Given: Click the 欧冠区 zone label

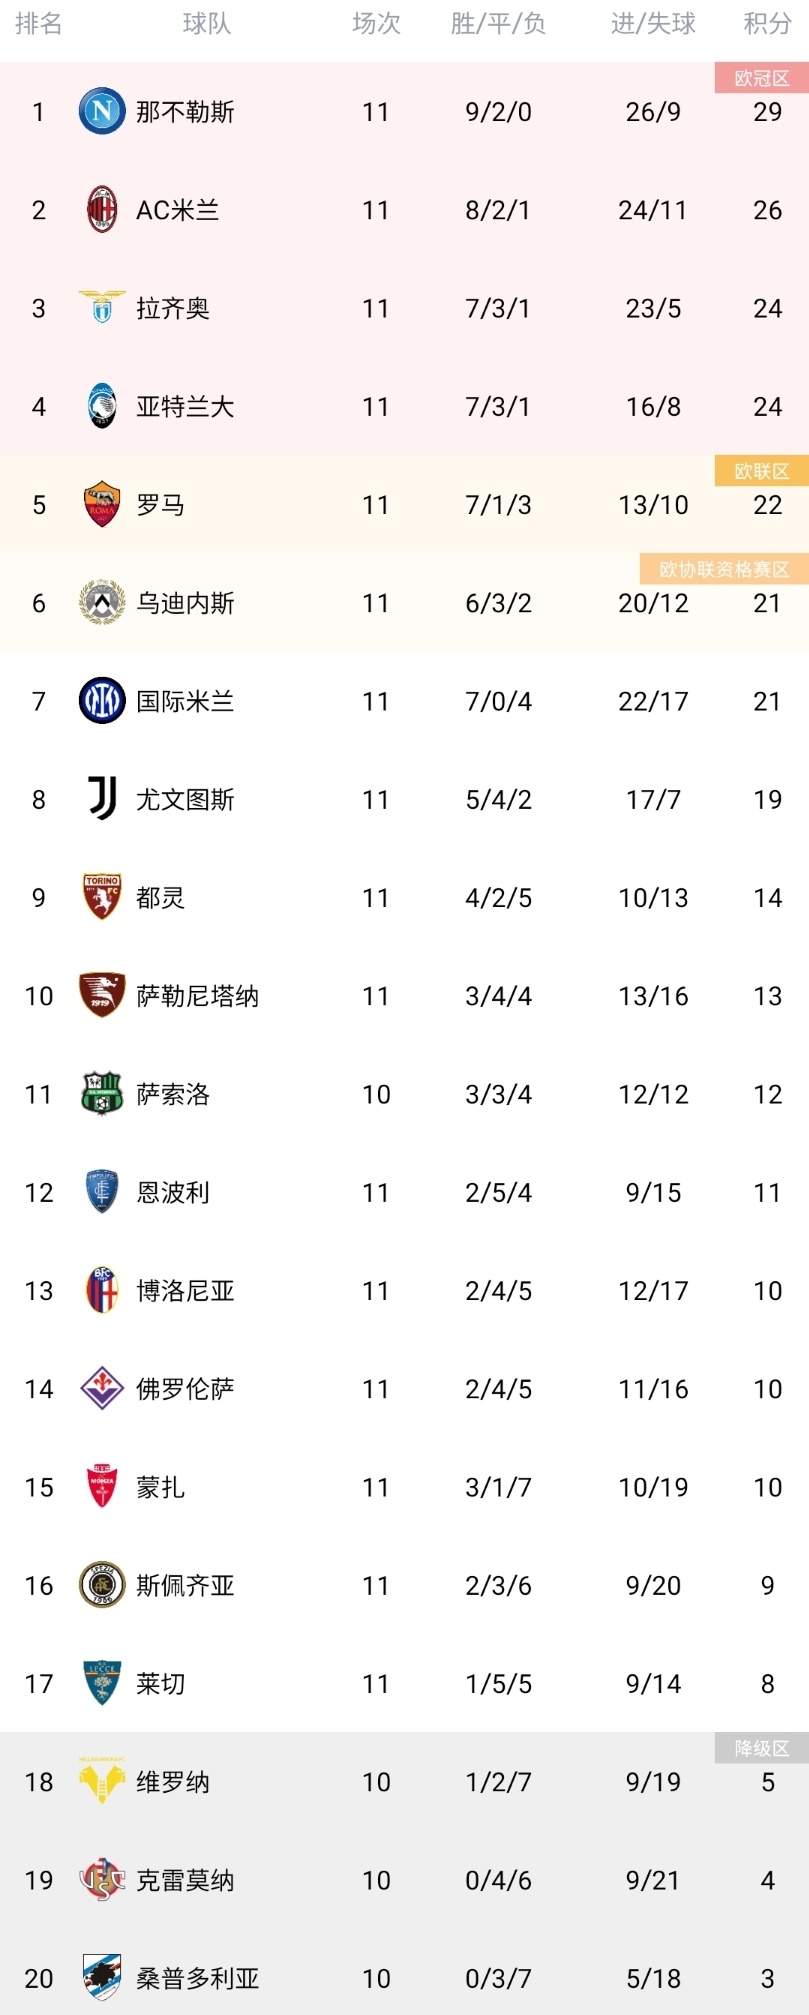Looking at the screenshot, I should click(x=761, y=78).
